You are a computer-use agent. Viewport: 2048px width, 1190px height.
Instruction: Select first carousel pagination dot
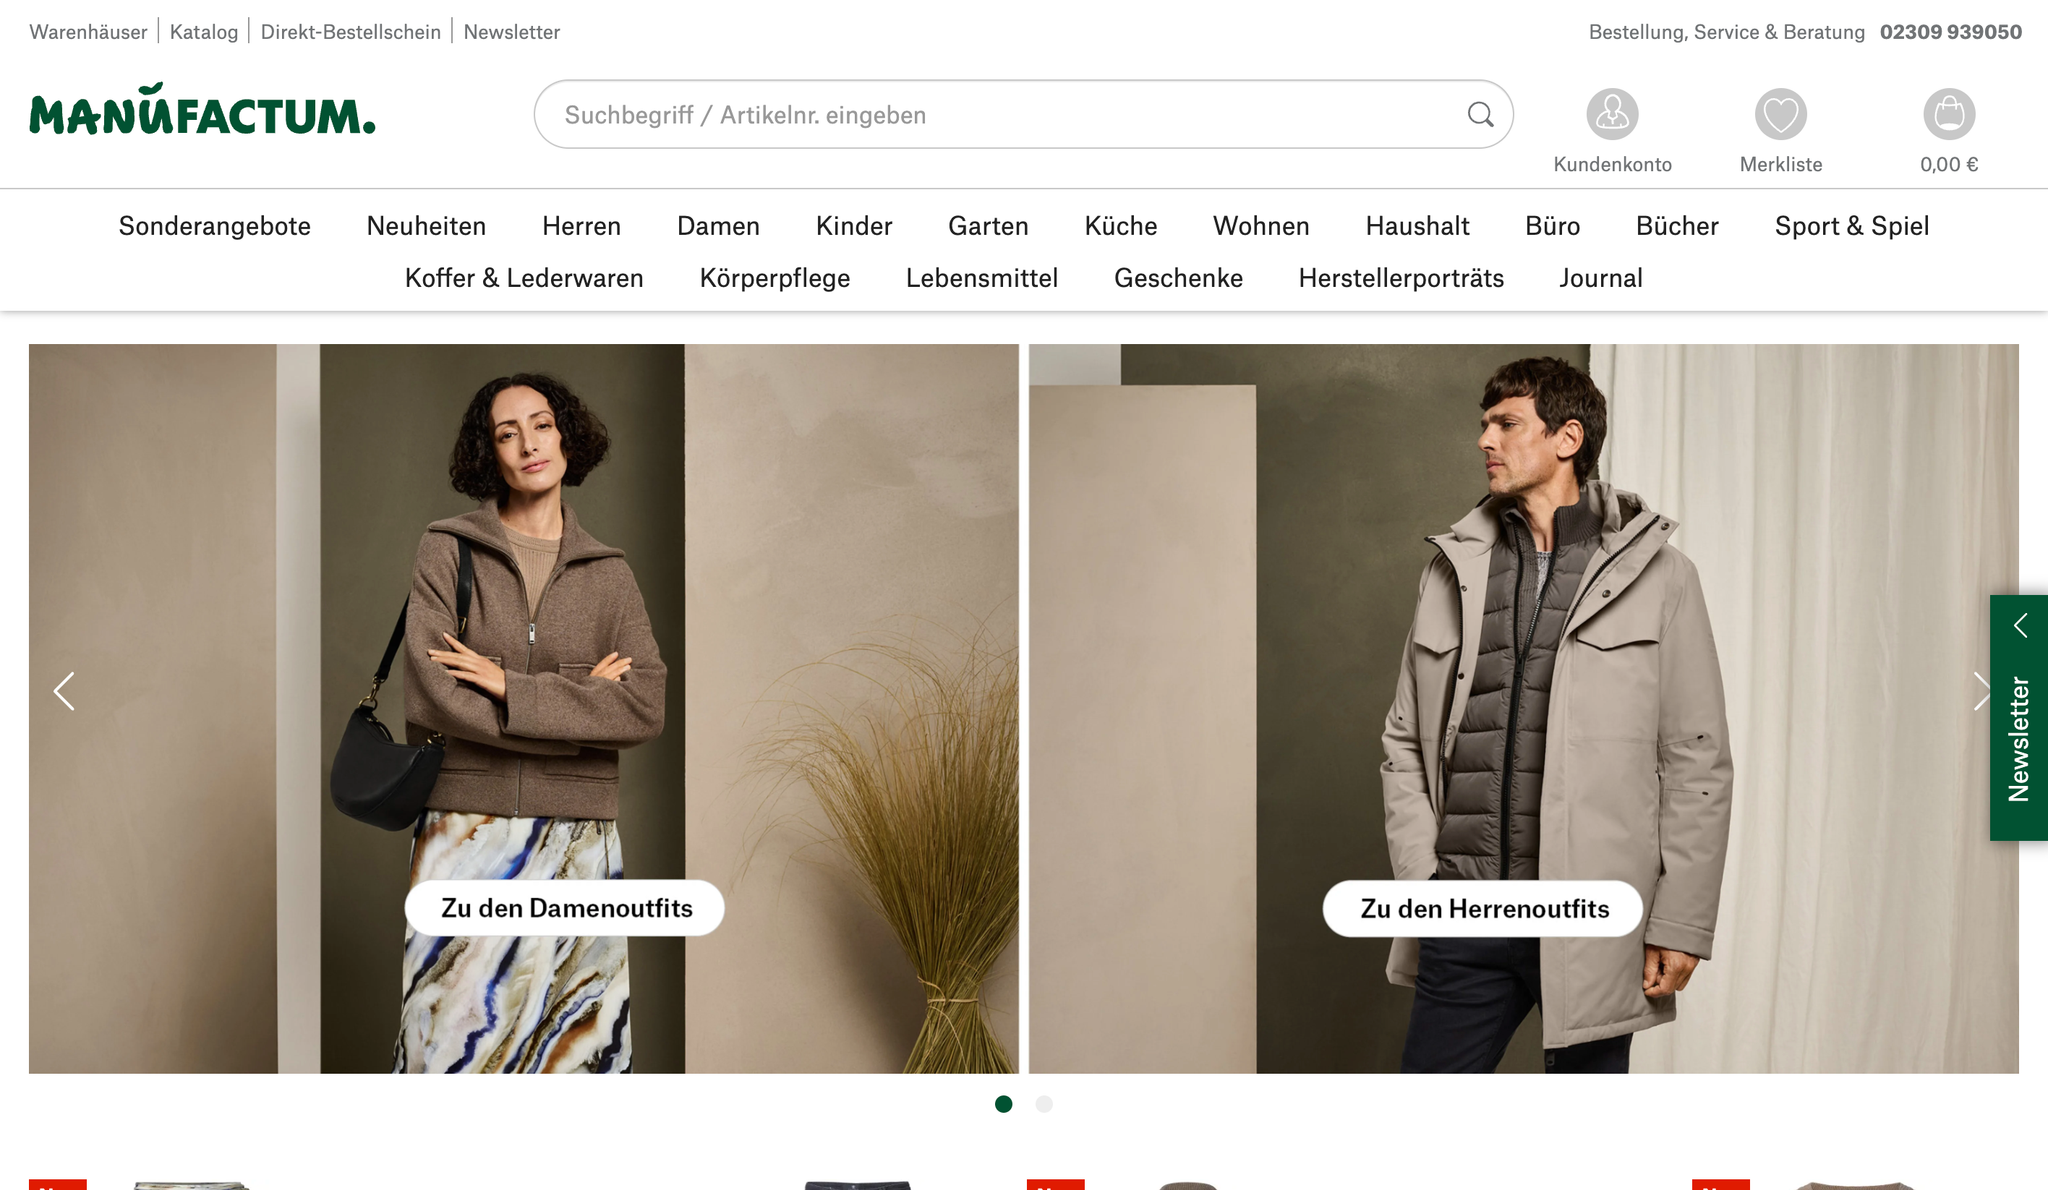pyautogui.click(x=1003, y=1104)
